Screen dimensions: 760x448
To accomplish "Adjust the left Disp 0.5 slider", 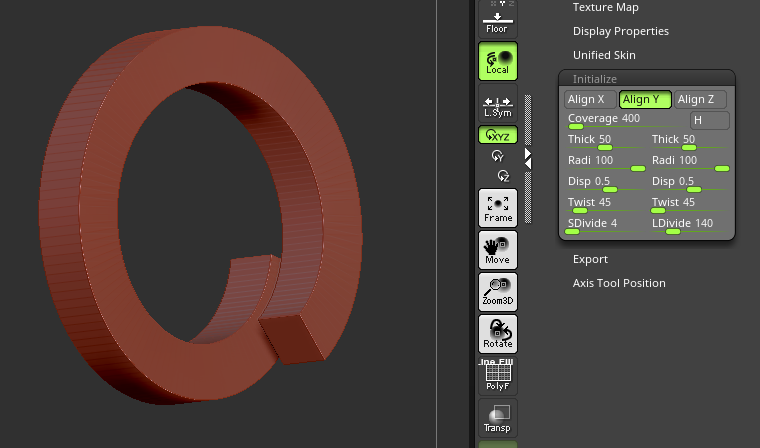I will tap(605, 184).
